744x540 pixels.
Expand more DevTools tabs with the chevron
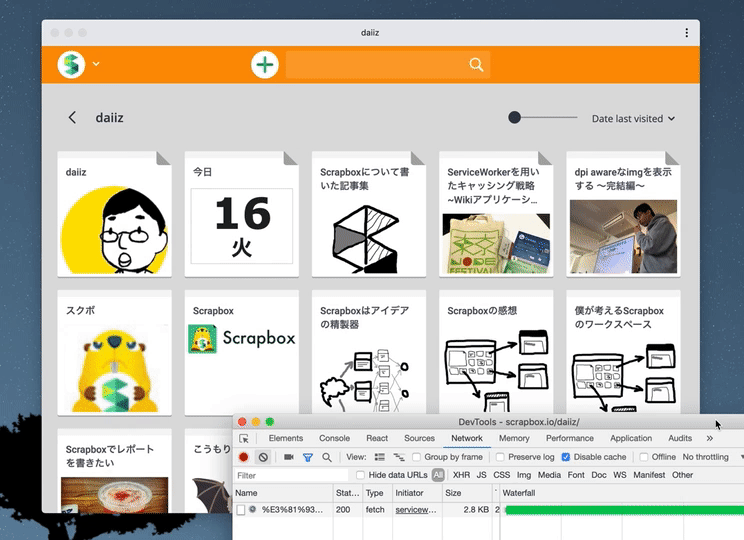click(x=709, y=438)
